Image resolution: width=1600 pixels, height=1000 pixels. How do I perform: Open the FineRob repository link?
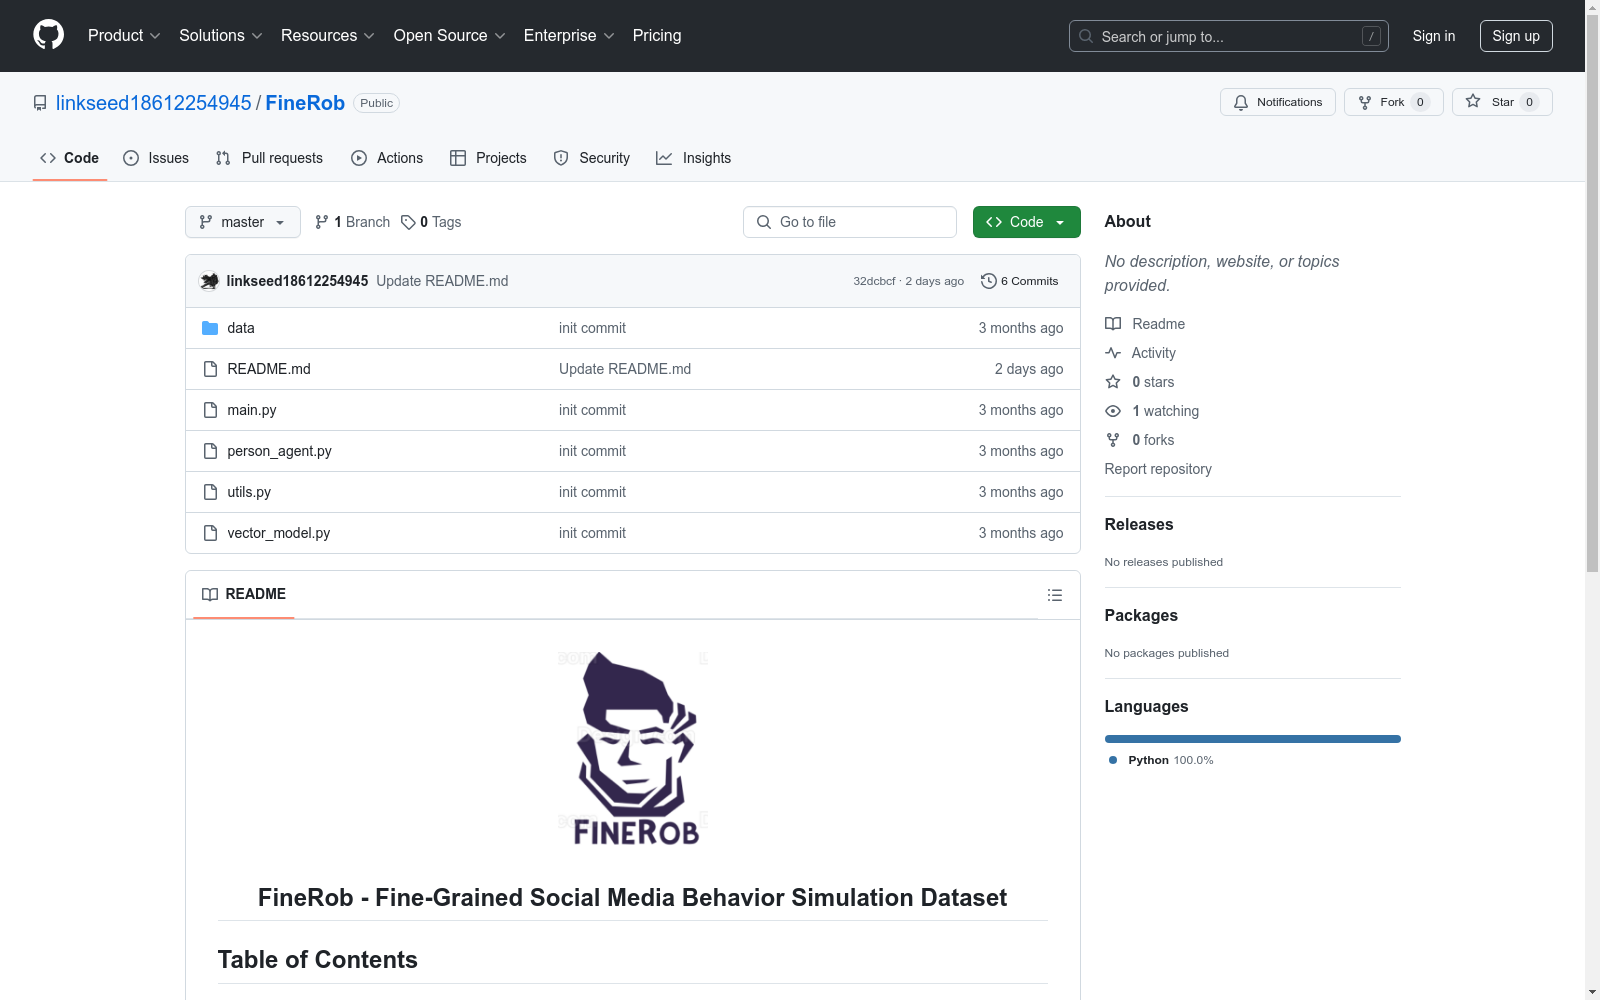(x=305, y=103)
